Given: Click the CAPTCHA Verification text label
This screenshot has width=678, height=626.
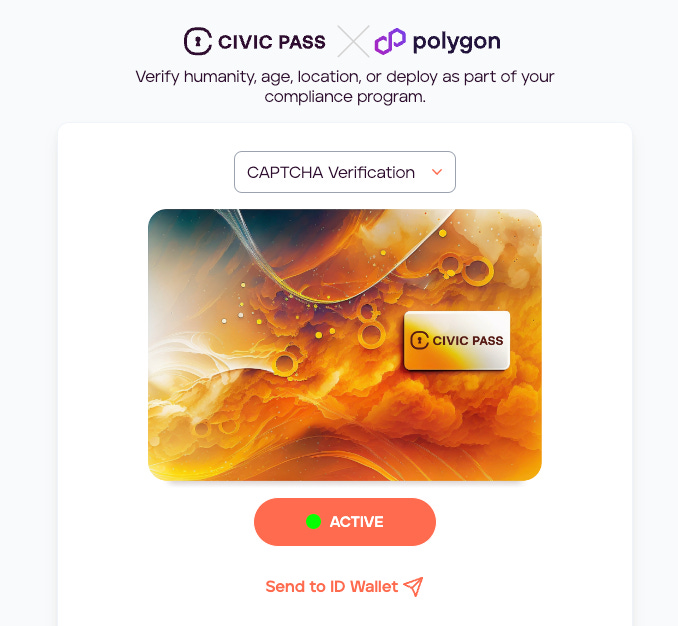Looking at the screenshot, I should pyautogui.click(x=331, y=172).
